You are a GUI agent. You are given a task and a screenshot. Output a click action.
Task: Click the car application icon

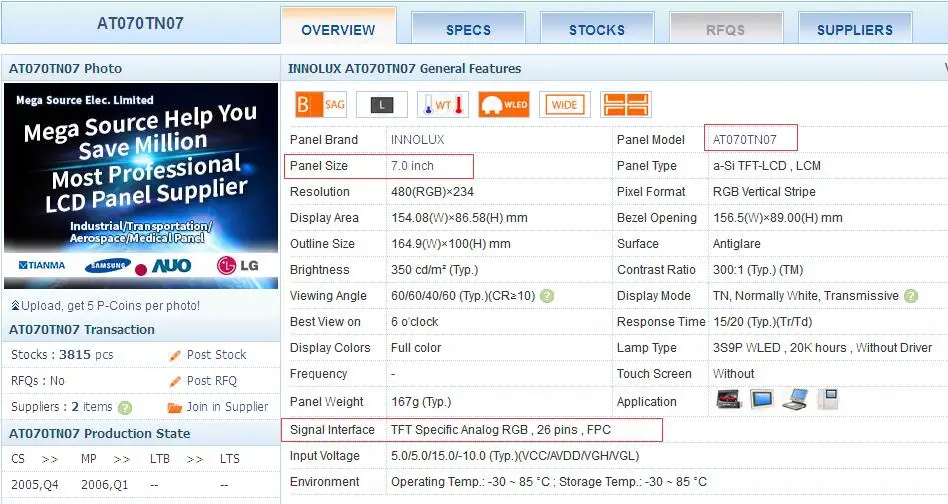point(729,399)
